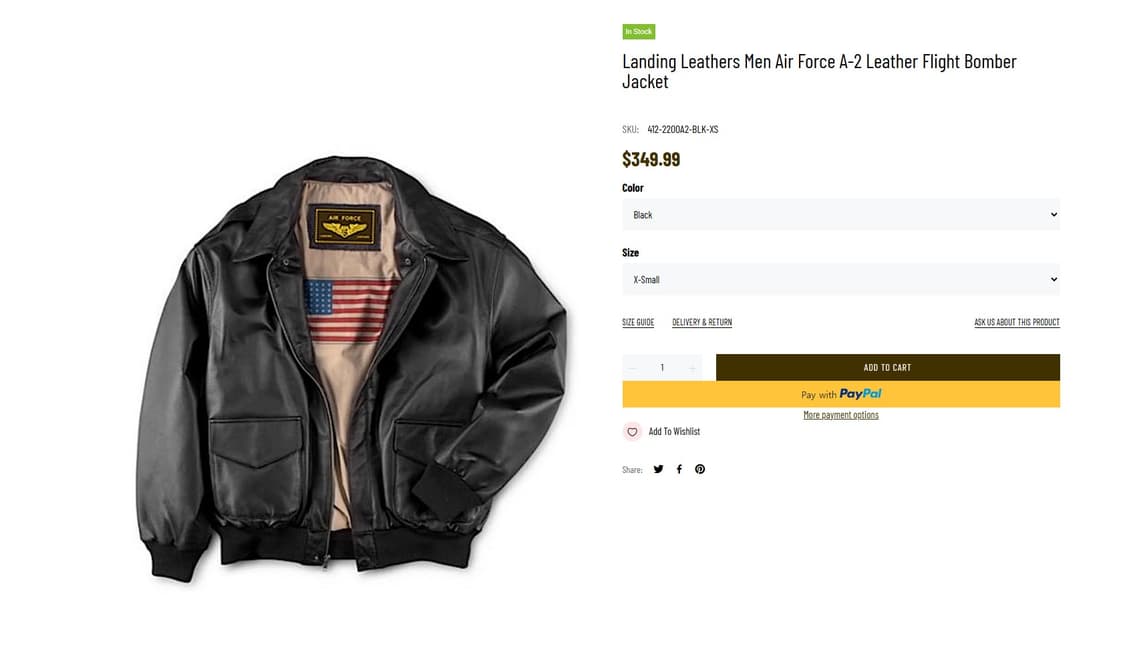Screen dimensions: 1125x650
Task: Click inside the quantity input field
Action: [661, 367]
